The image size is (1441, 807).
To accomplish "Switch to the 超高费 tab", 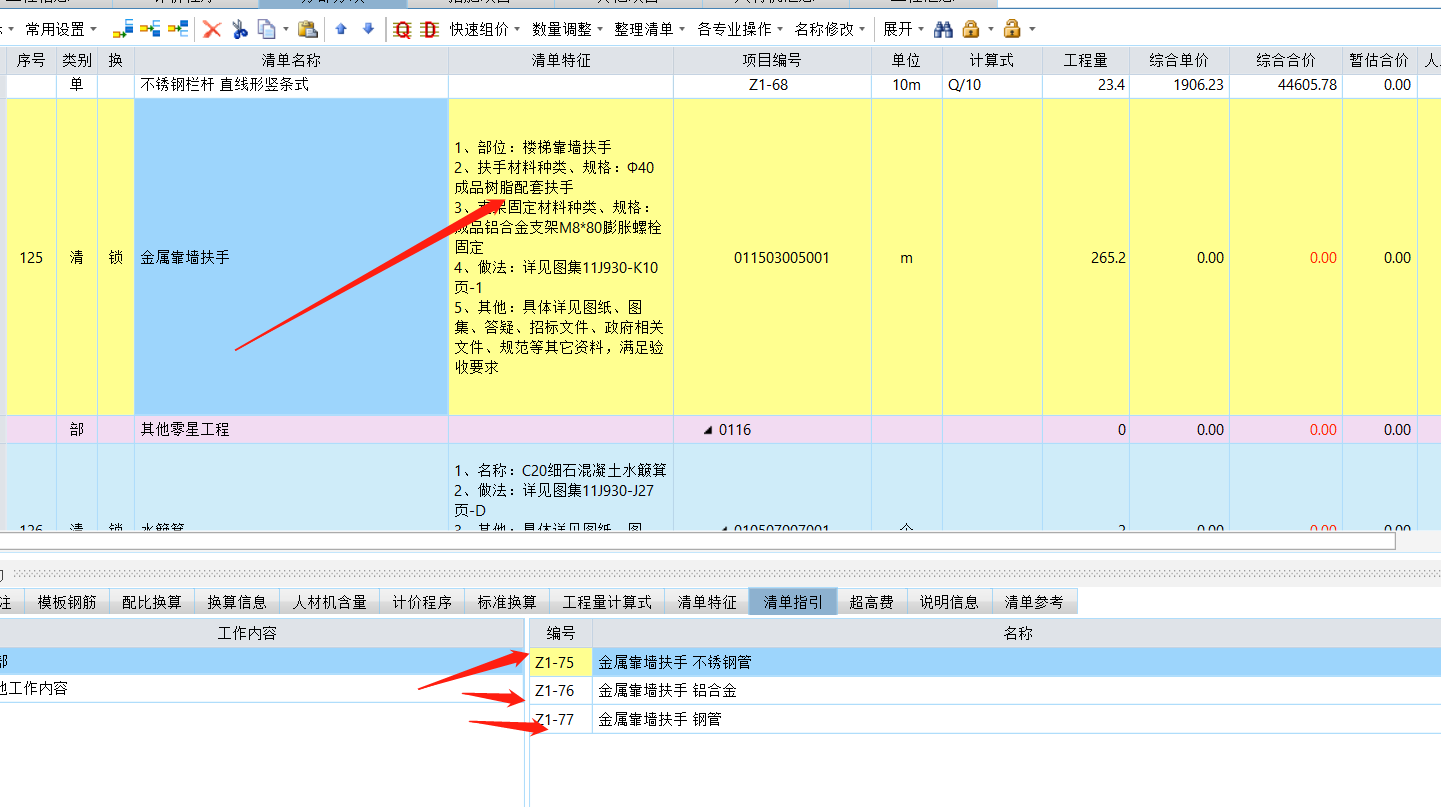I will coord(871,602).
